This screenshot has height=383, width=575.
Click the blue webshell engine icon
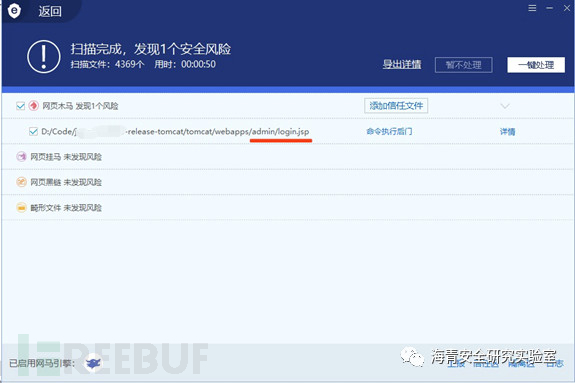coord(93,363)
